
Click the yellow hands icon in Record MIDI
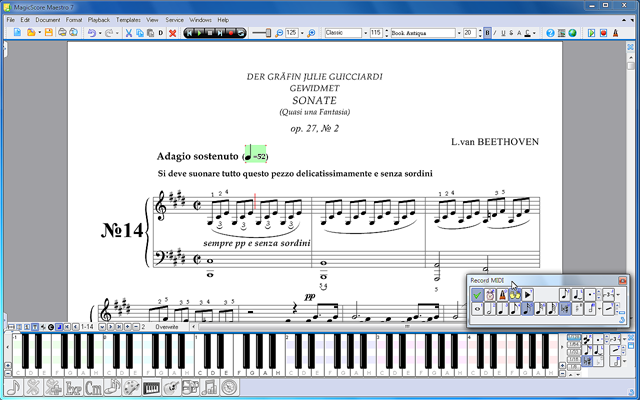515,294
